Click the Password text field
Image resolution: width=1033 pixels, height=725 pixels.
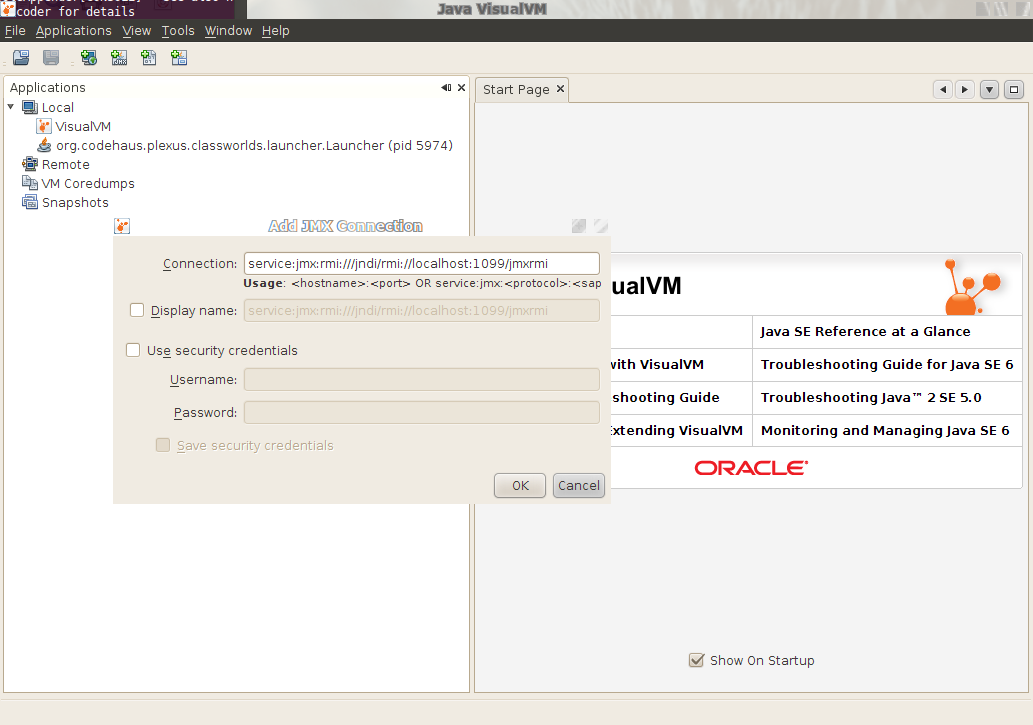422,413
